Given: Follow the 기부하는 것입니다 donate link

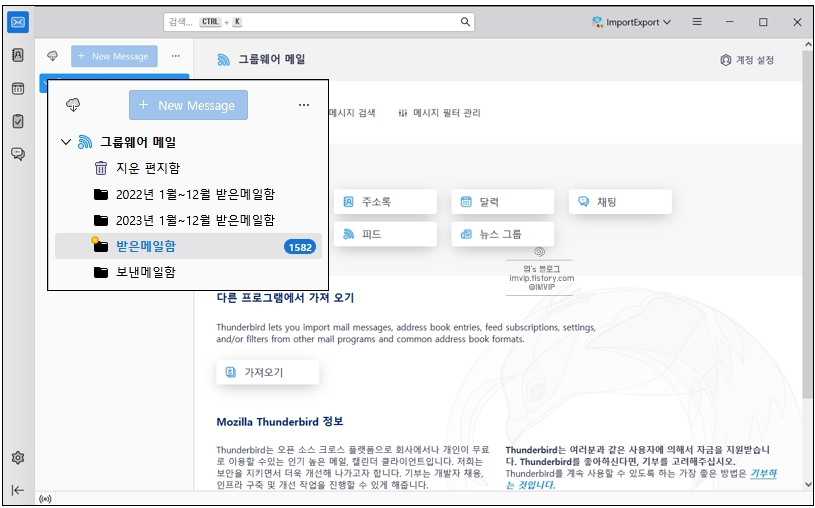Looking at the screenshot, I should (763, 473).
